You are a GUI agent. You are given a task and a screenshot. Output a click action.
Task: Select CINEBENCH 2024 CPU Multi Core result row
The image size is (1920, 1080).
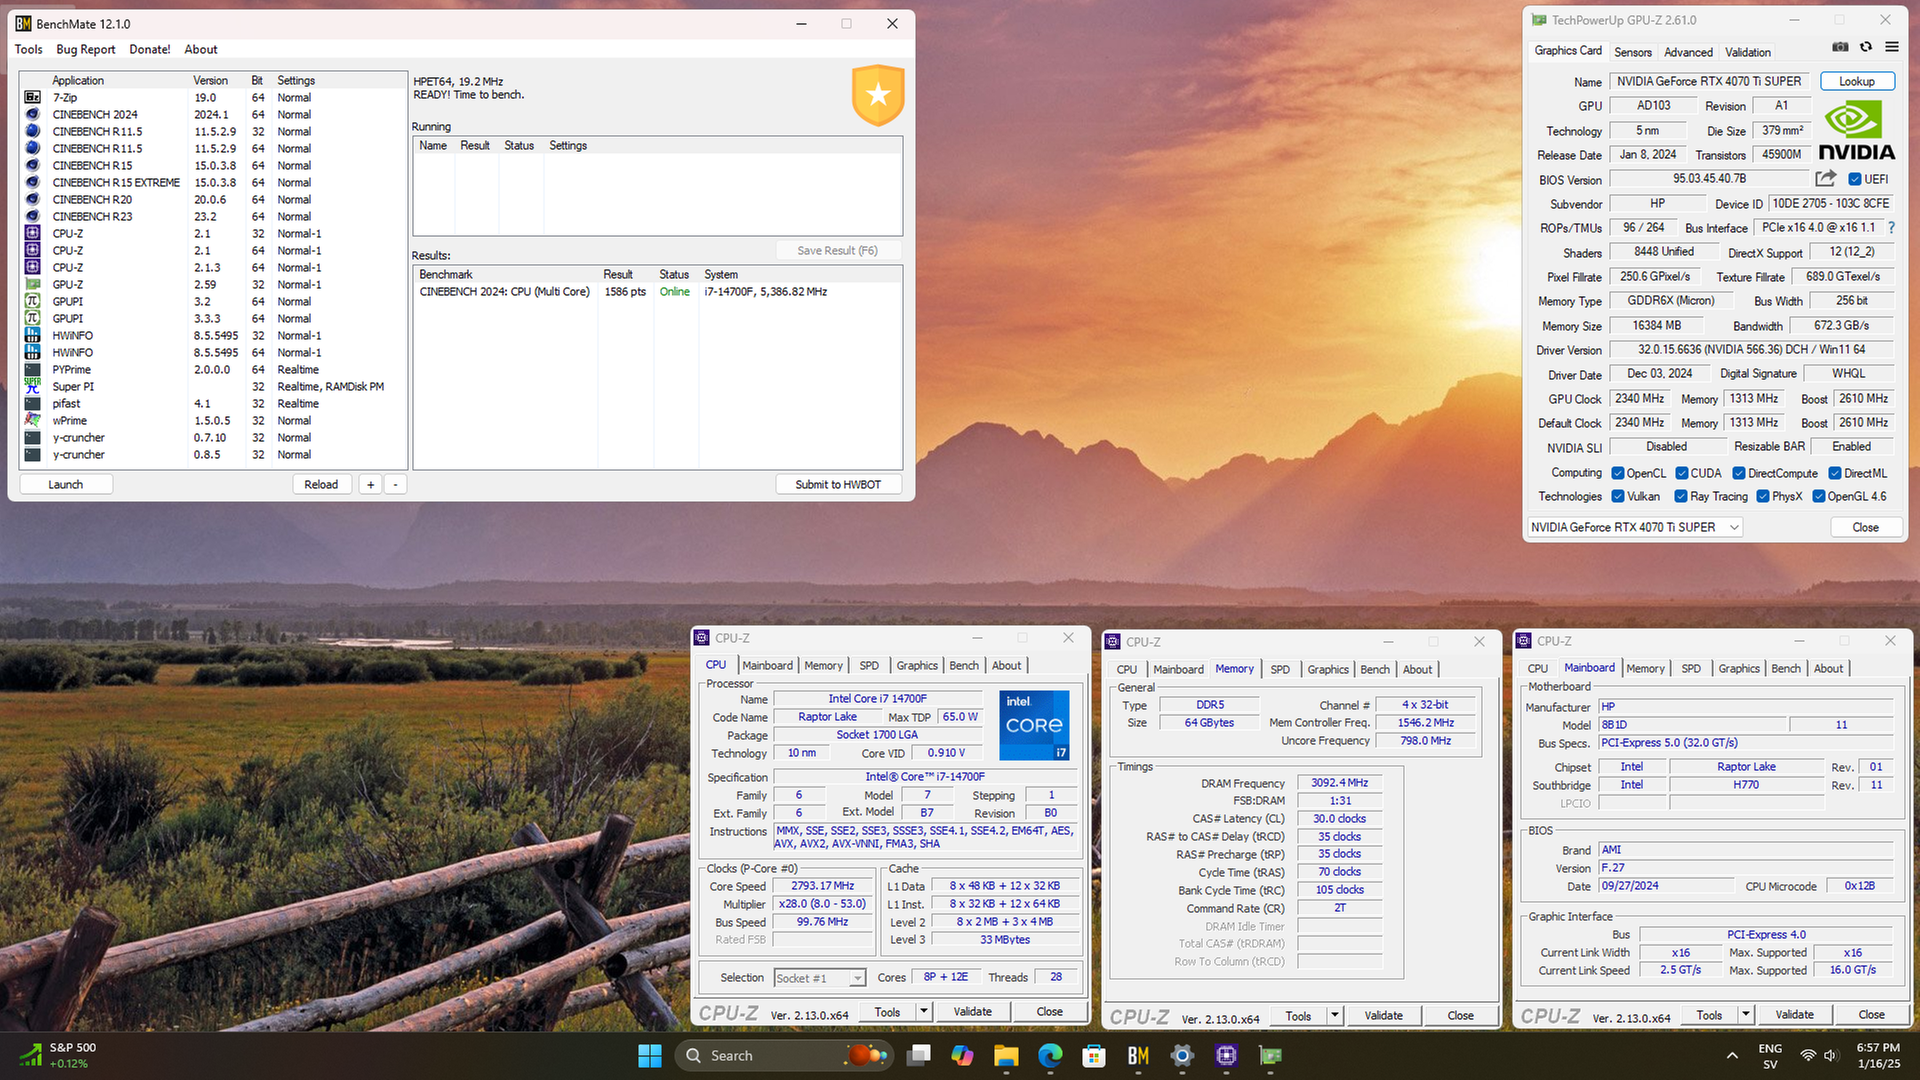[658, 292]
